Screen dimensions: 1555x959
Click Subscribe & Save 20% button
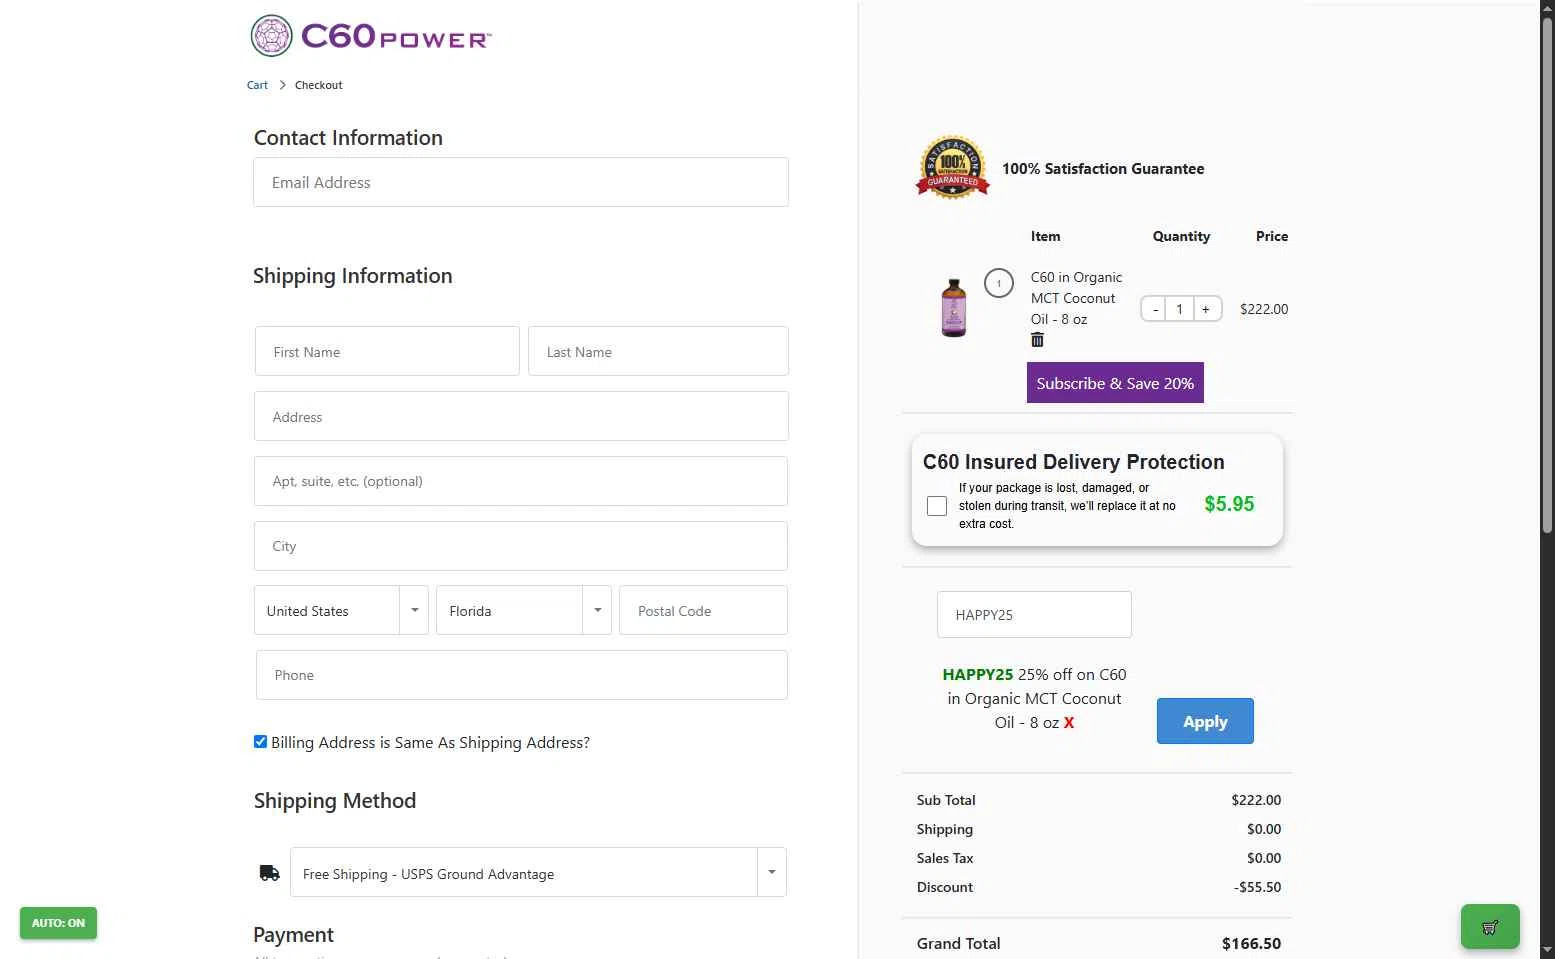1115,383
